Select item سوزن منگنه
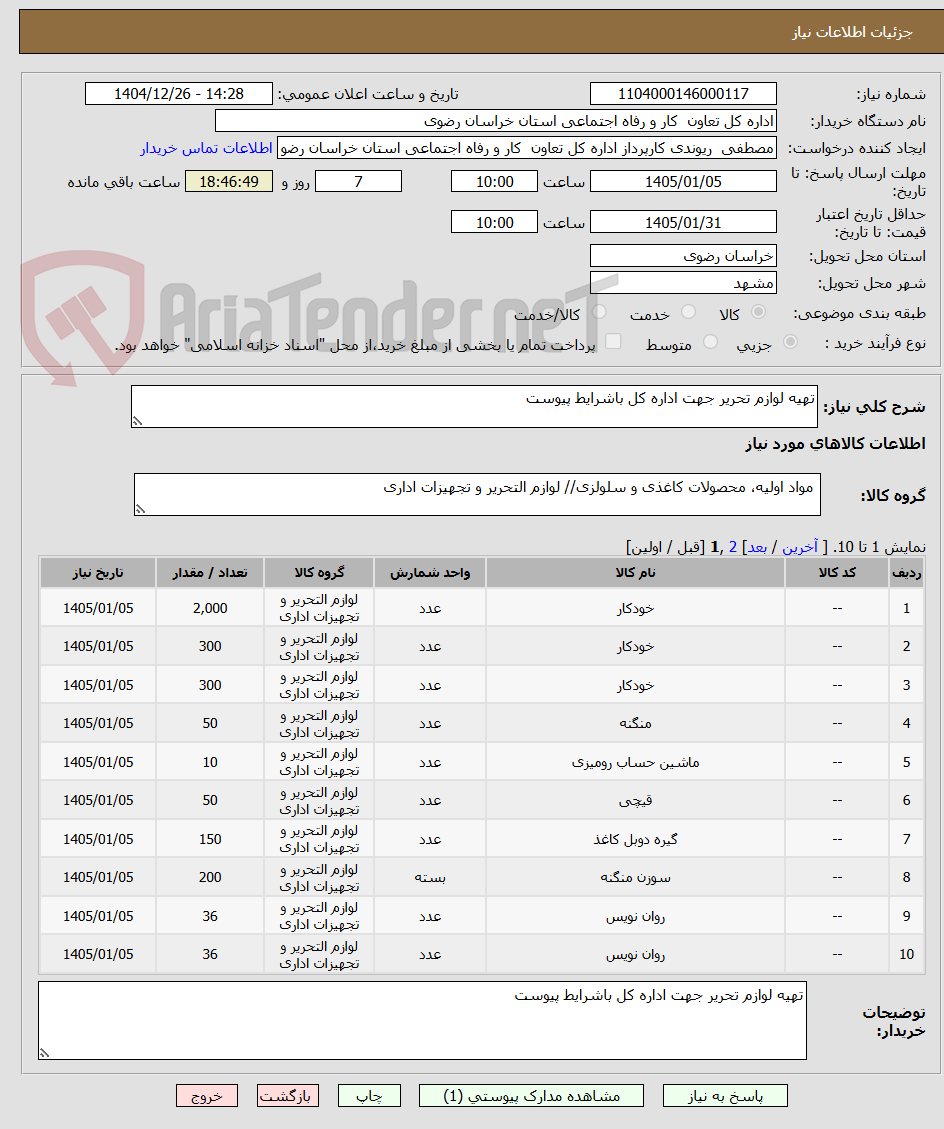 click(635, 877)
